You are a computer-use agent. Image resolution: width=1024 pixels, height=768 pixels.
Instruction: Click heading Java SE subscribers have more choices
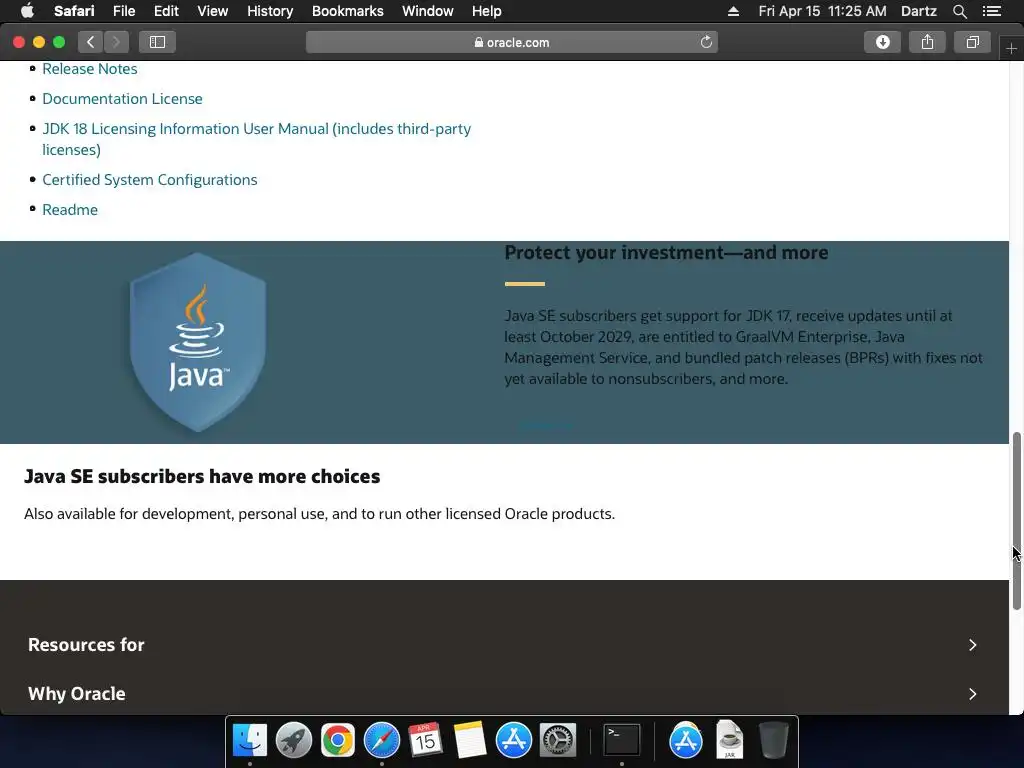click(x=202, y=476)
